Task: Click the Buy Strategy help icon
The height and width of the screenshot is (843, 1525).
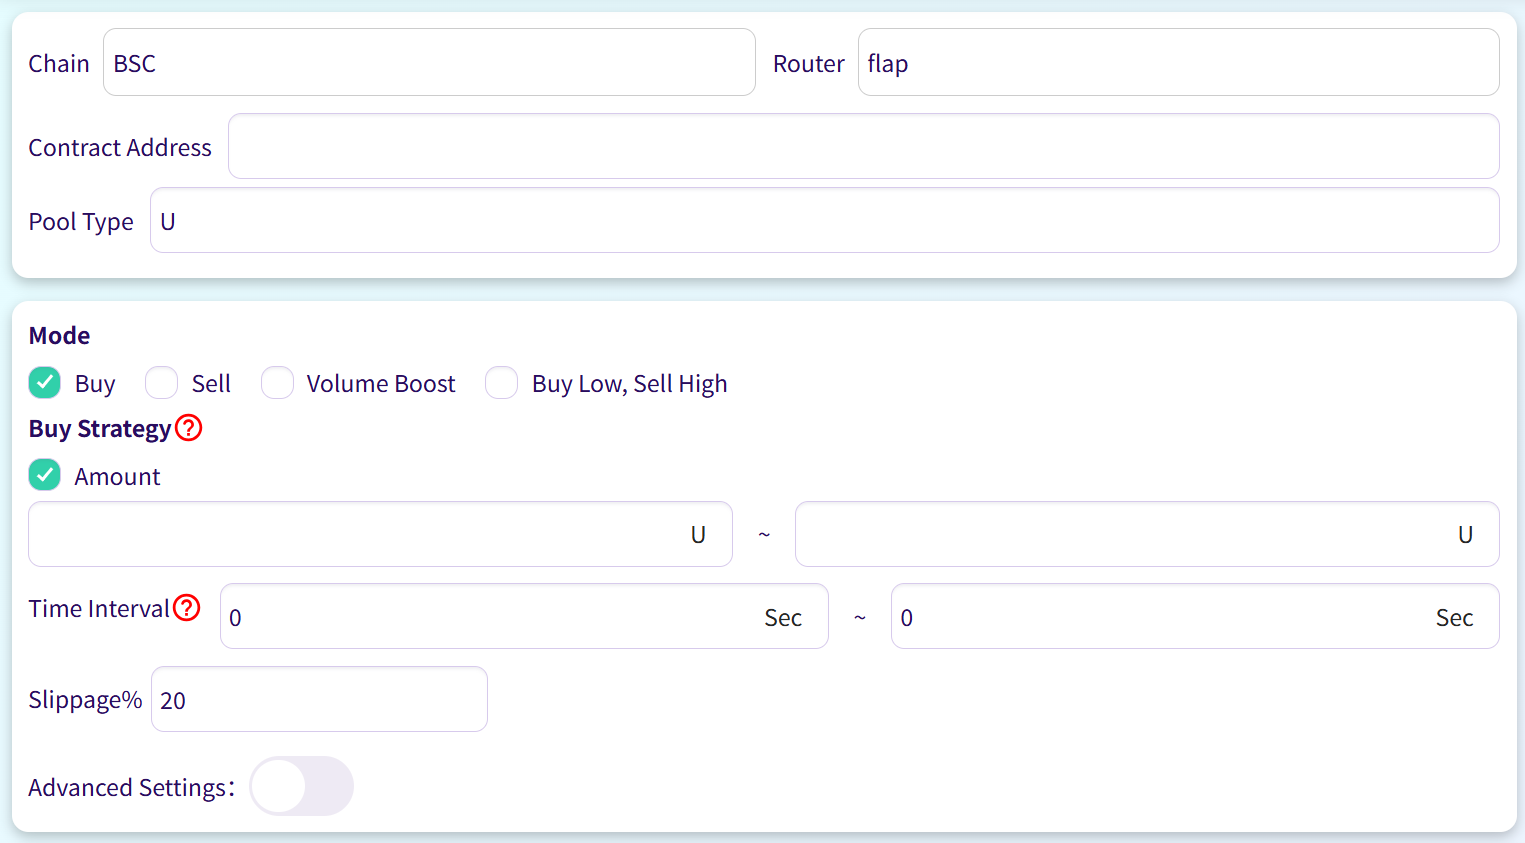Action: click(189, 428)
